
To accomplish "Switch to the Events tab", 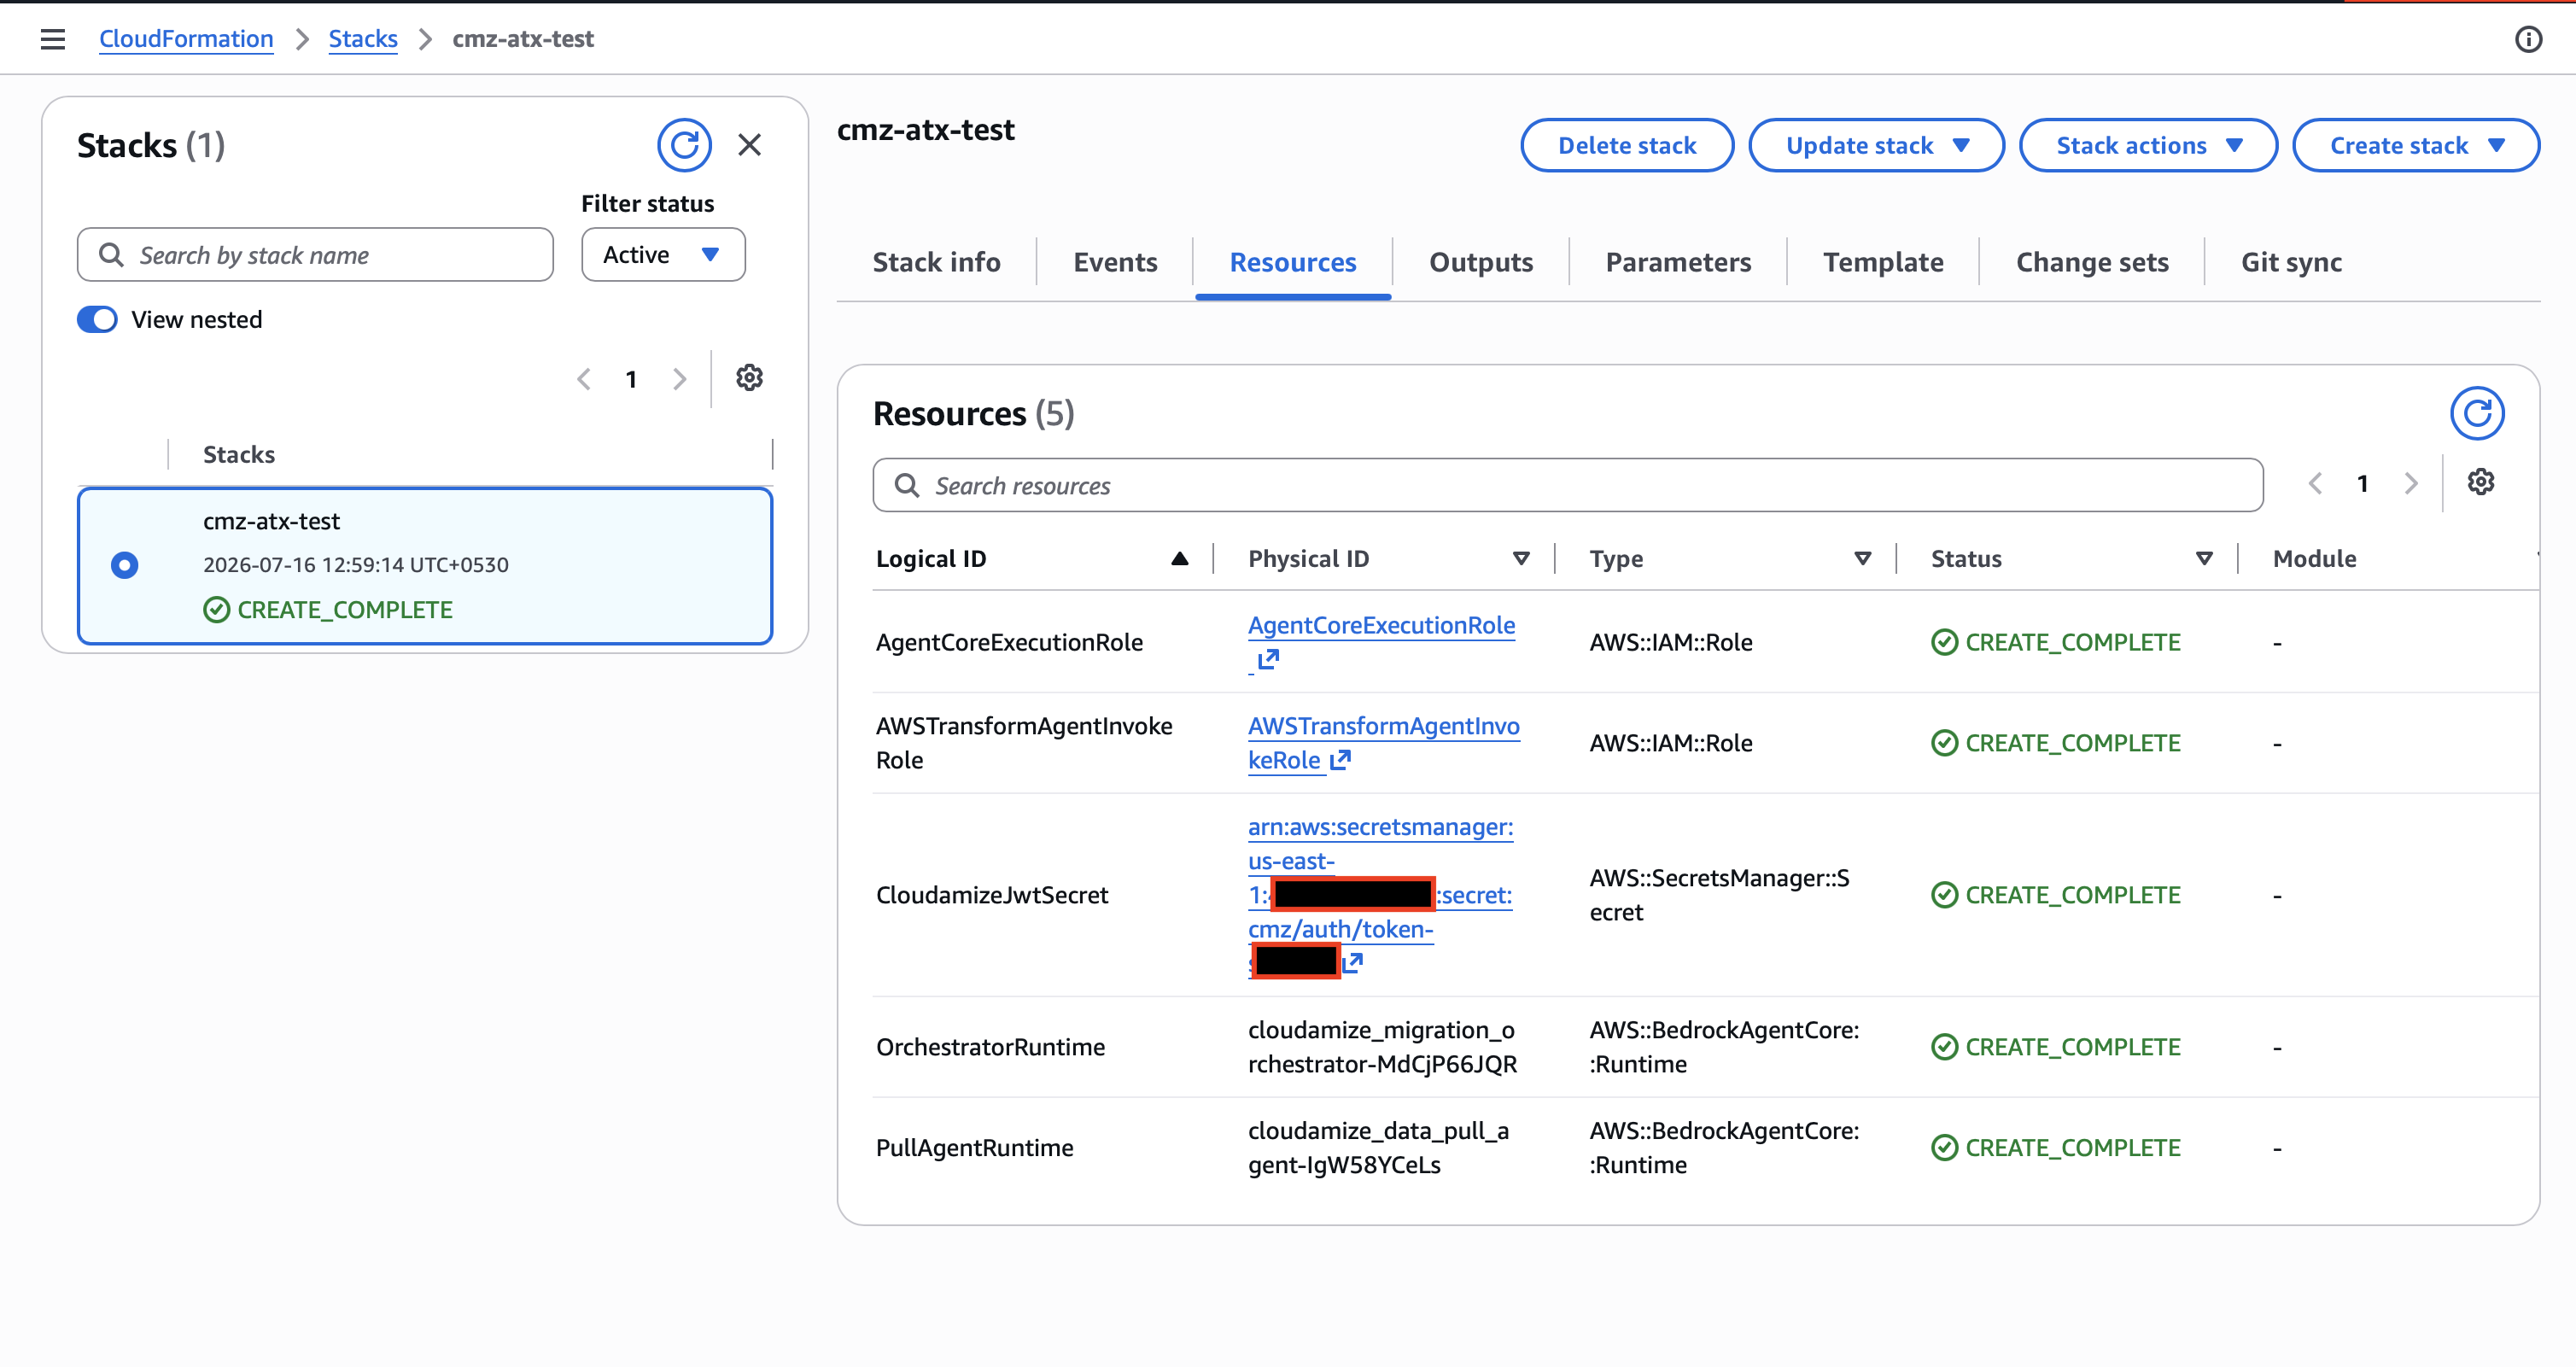I will click(1115, 262).
